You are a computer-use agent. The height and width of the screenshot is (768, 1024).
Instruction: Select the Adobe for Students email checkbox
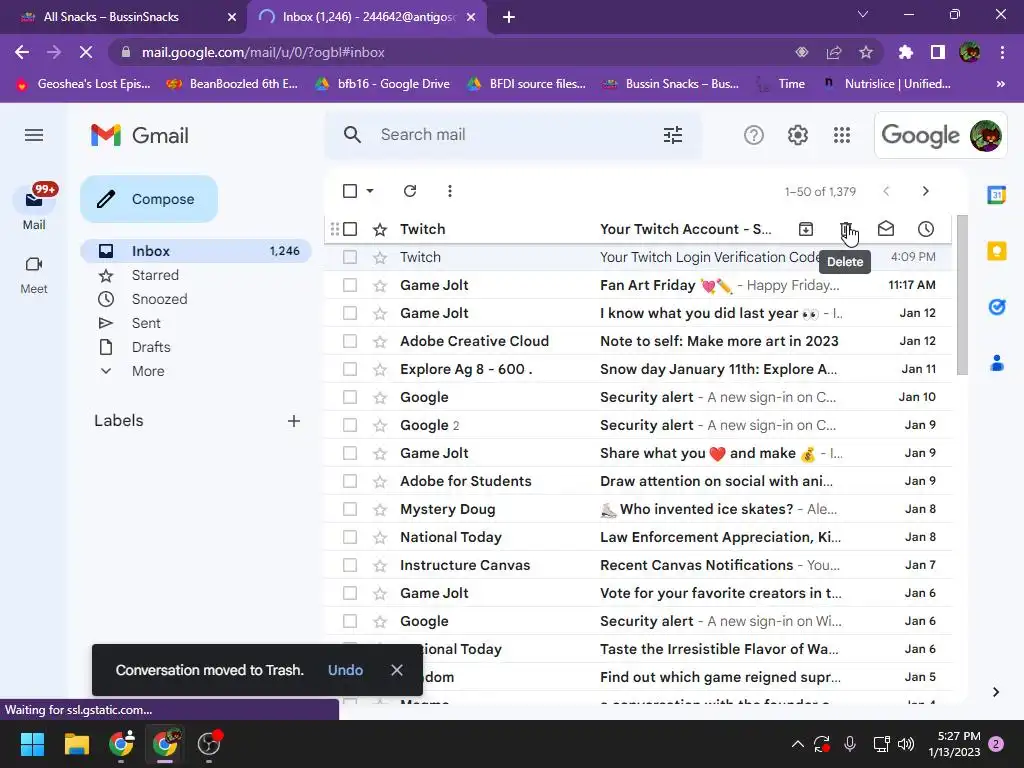click(x=350, y=481)
